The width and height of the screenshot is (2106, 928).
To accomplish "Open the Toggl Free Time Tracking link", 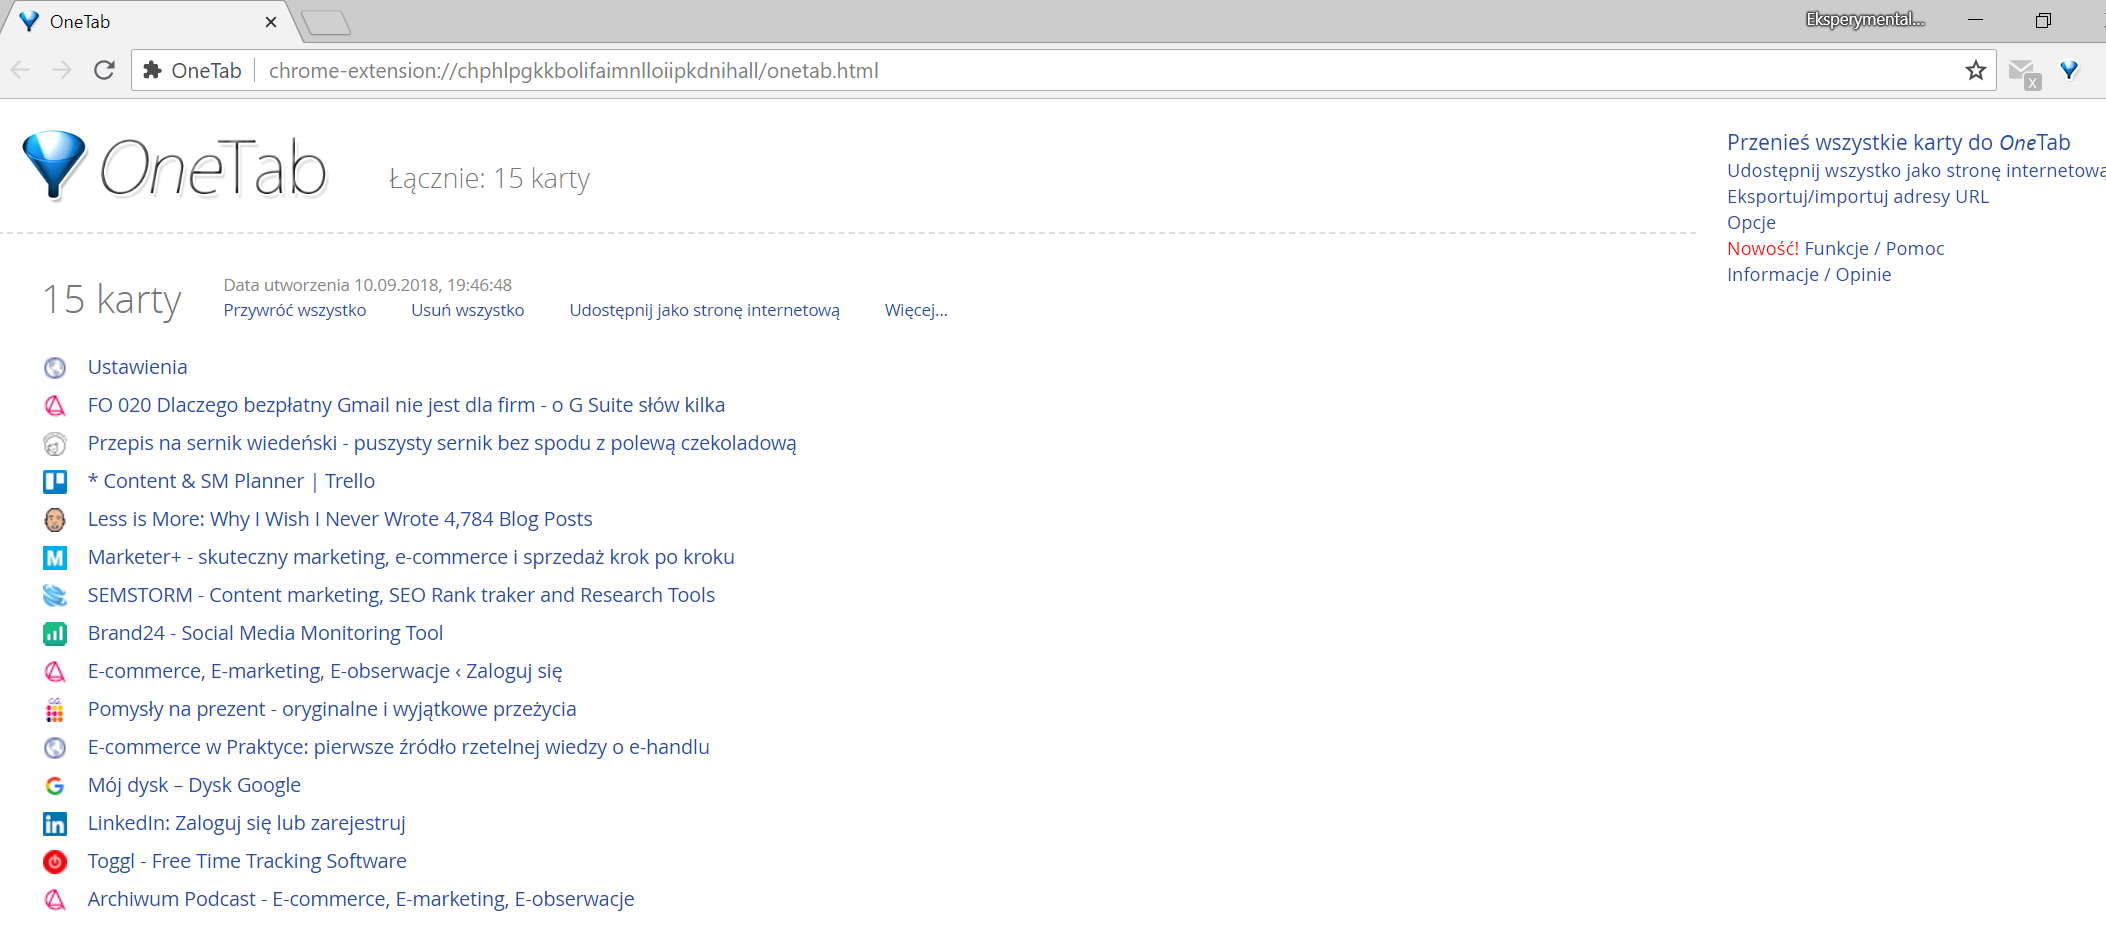I will (x=247, y=861).
